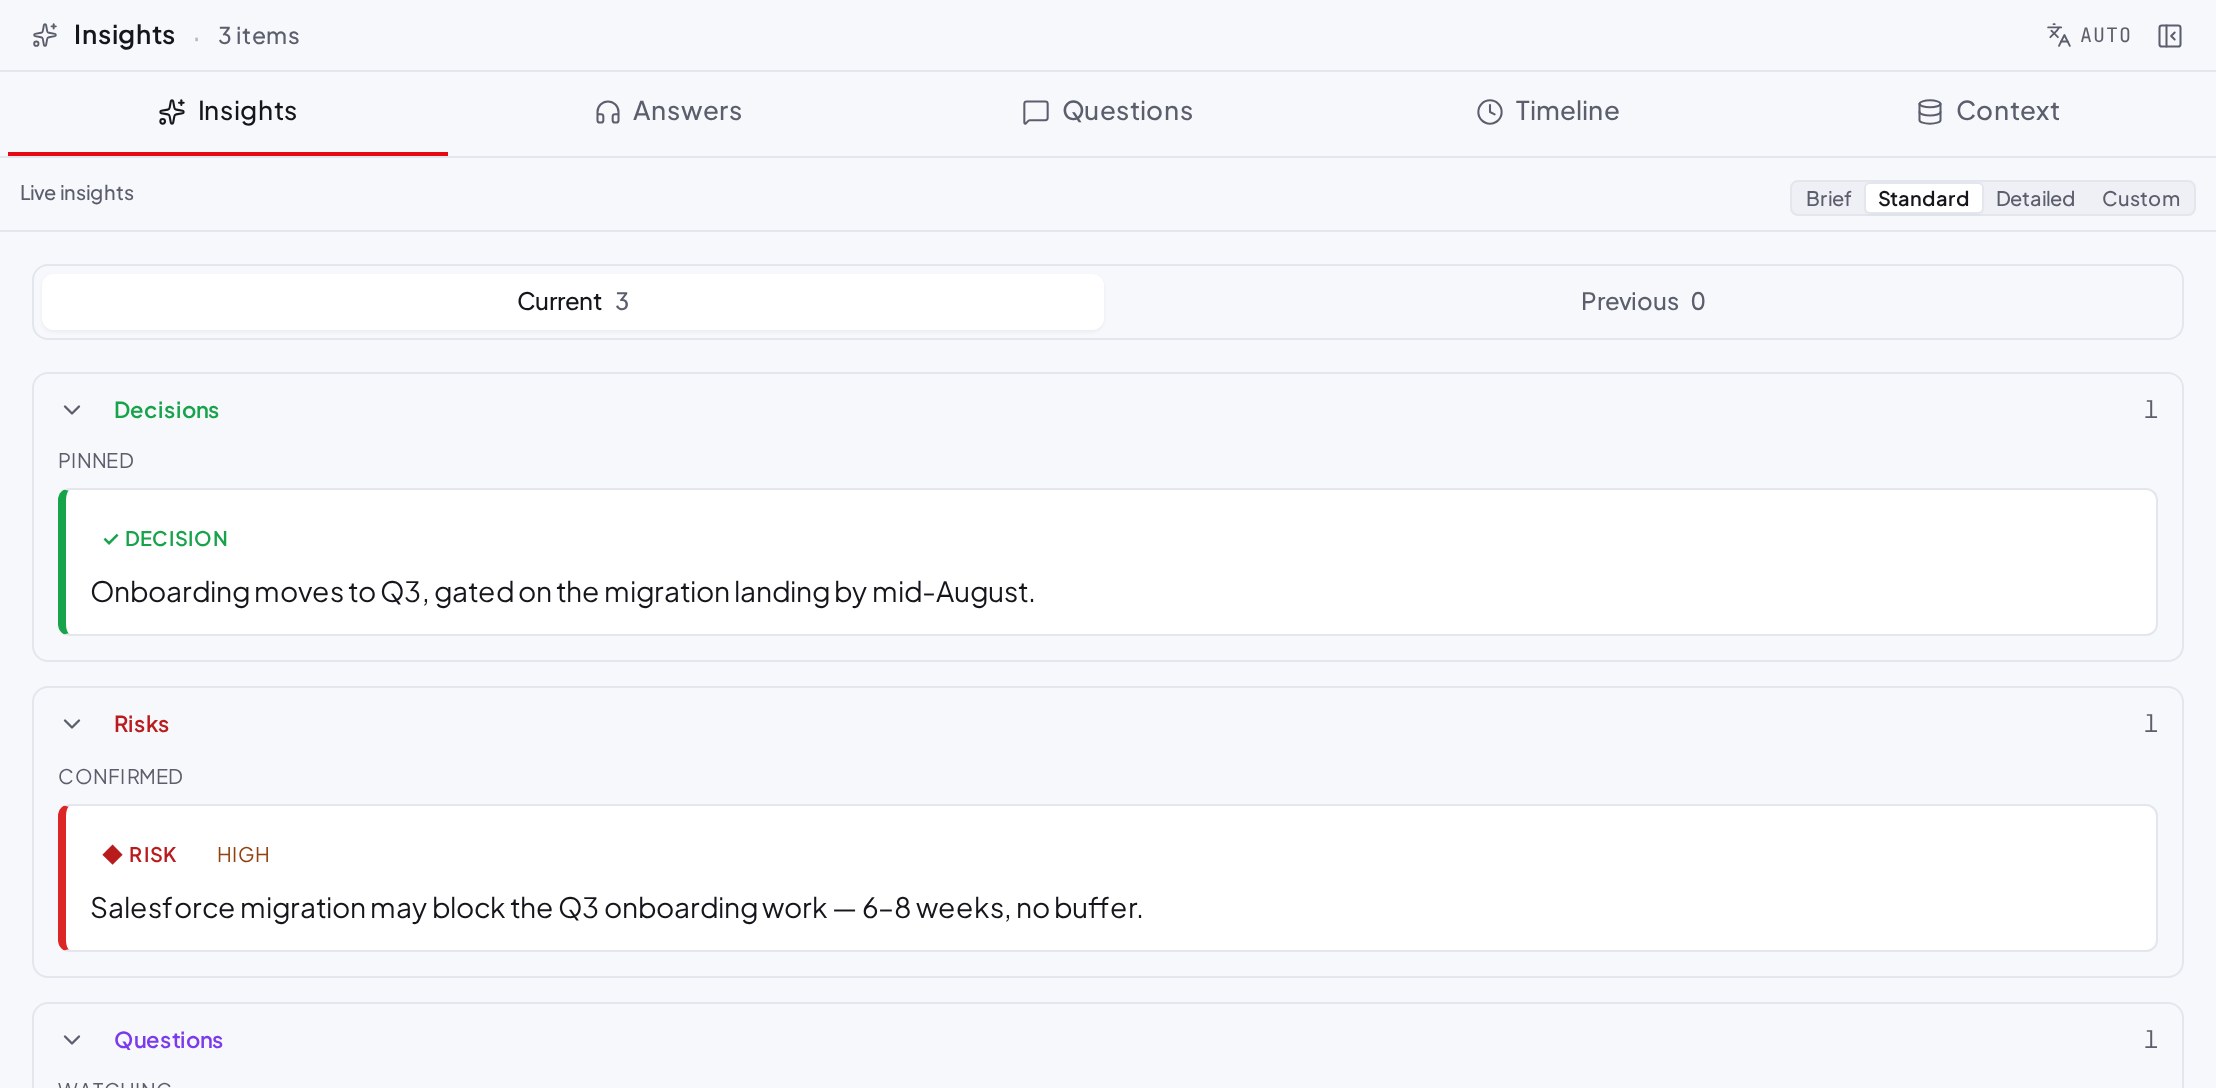Viewport: 2216px width, 1088px height.
Task: Click the translate language icon
Action: coord(2058,35)
